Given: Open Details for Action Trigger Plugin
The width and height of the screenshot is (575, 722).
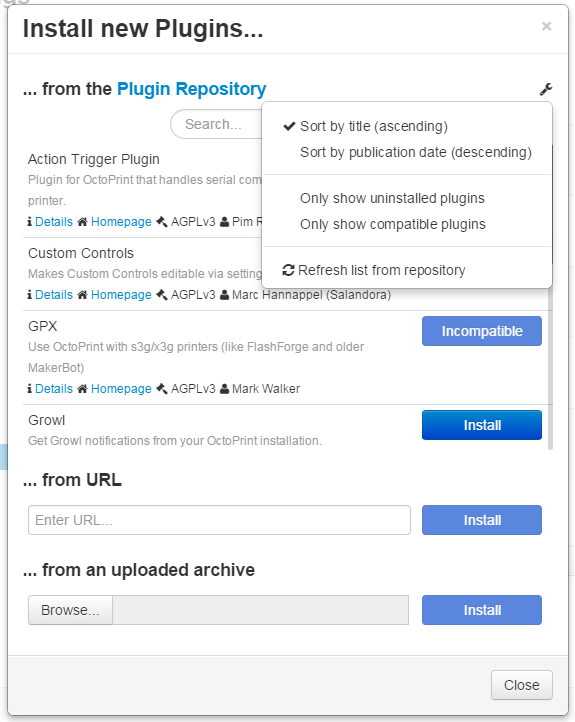Looking at the screenshot, I should (x=54, y=222).
